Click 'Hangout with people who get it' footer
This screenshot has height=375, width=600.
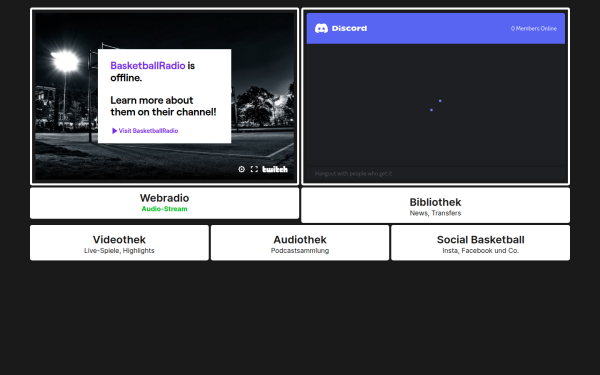(x=353, y=174)
